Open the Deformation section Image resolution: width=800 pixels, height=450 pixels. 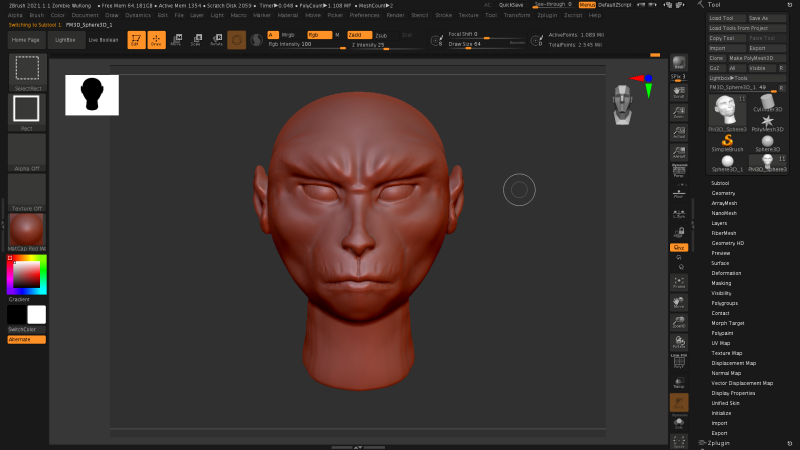click(x=726, y=273)
